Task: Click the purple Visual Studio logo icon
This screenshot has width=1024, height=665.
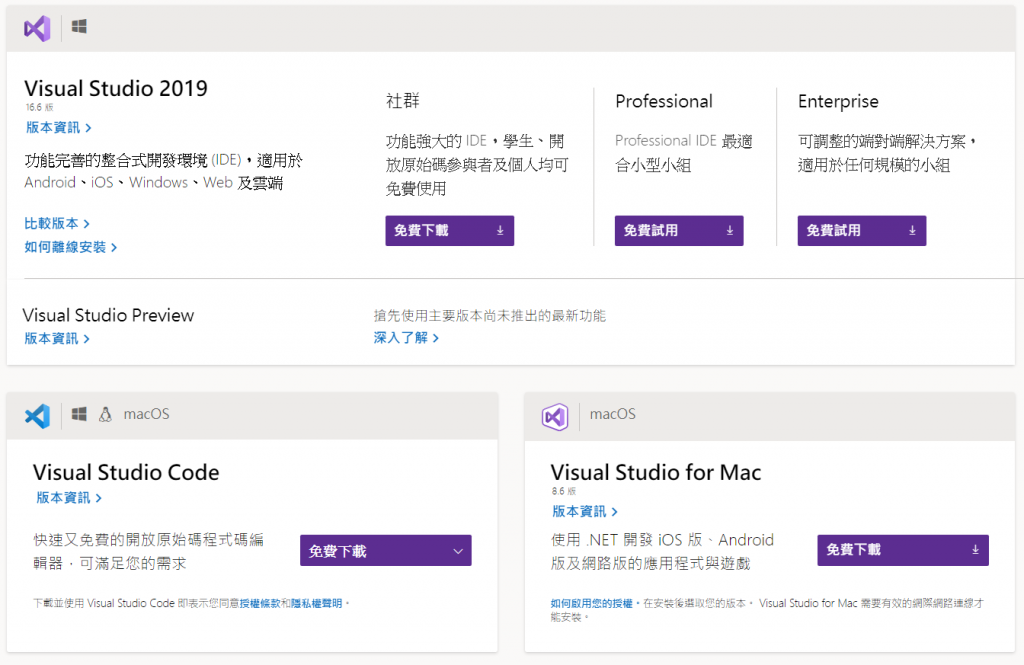Action: (37, 29)
